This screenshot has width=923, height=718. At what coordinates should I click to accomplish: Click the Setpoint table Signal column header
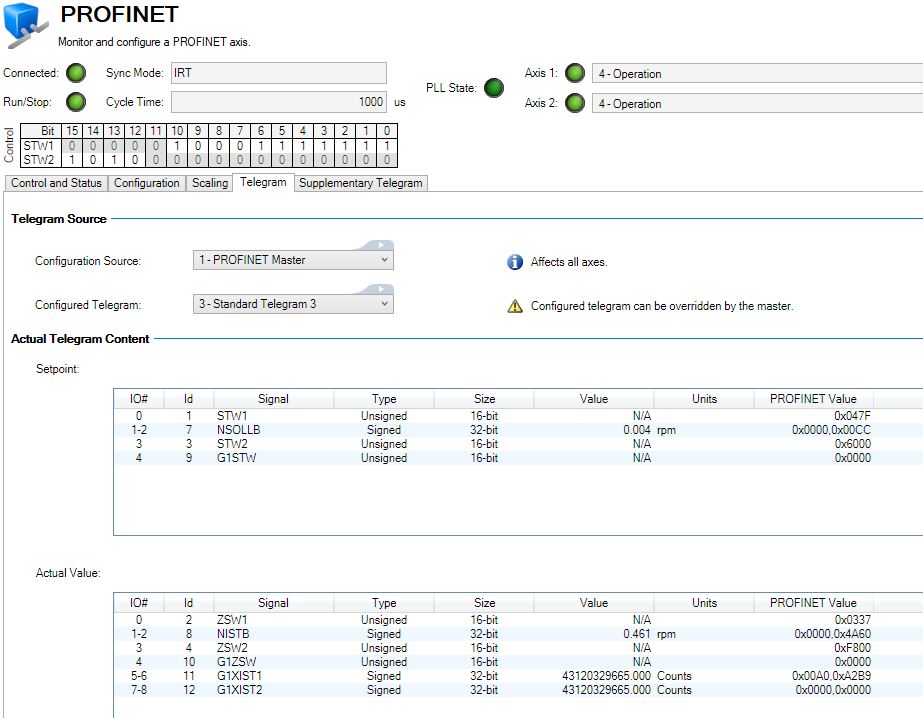tap(273, 399)
